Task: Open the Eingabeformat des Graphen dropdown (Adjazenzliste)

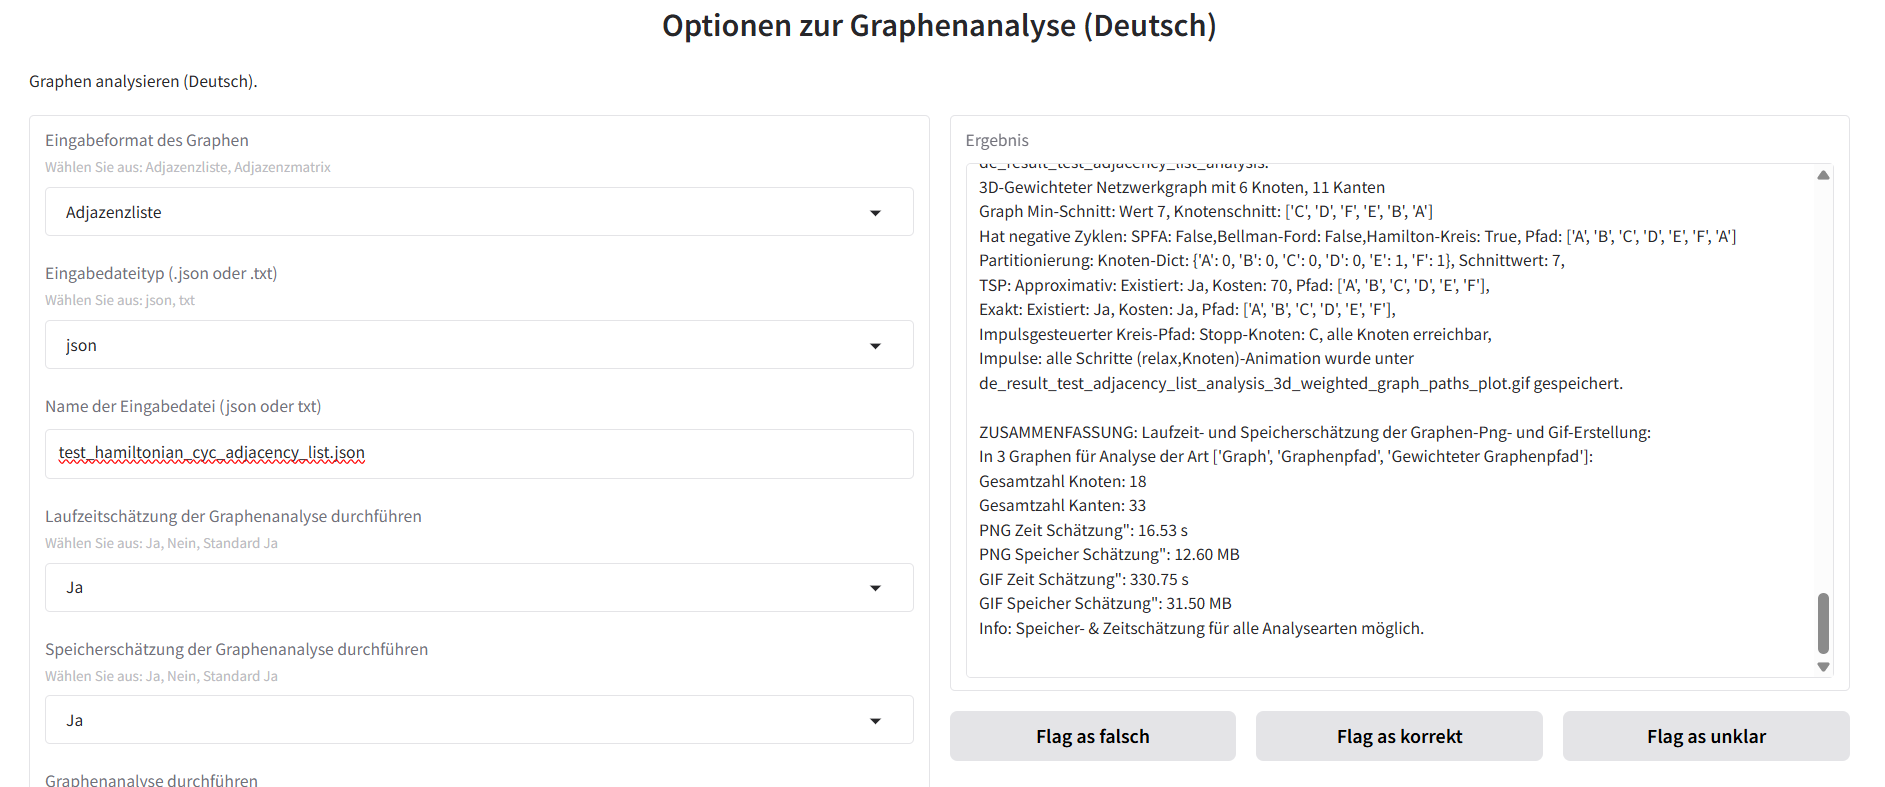Action: (479, 212)
